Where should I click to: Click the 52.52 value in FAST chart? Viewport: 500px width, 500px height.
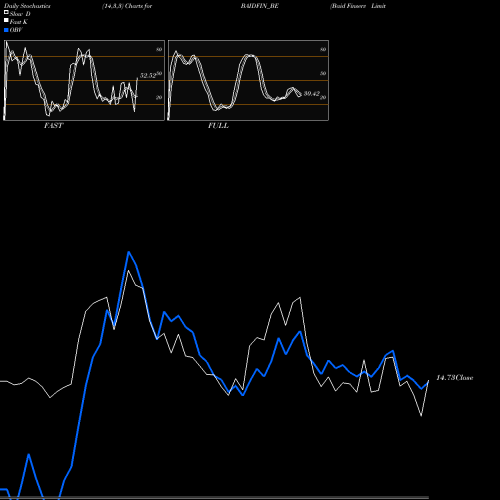(x=148, y=76)
